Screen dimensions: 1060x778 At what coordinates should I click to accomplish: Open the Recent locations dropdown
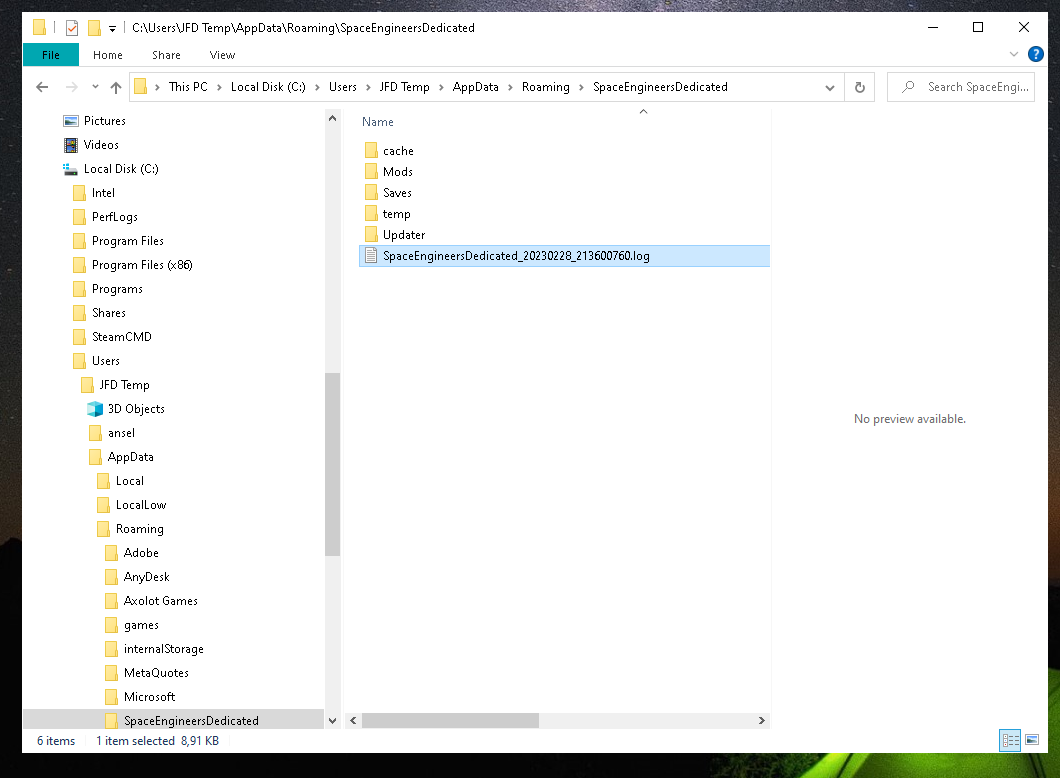(95, 87)
